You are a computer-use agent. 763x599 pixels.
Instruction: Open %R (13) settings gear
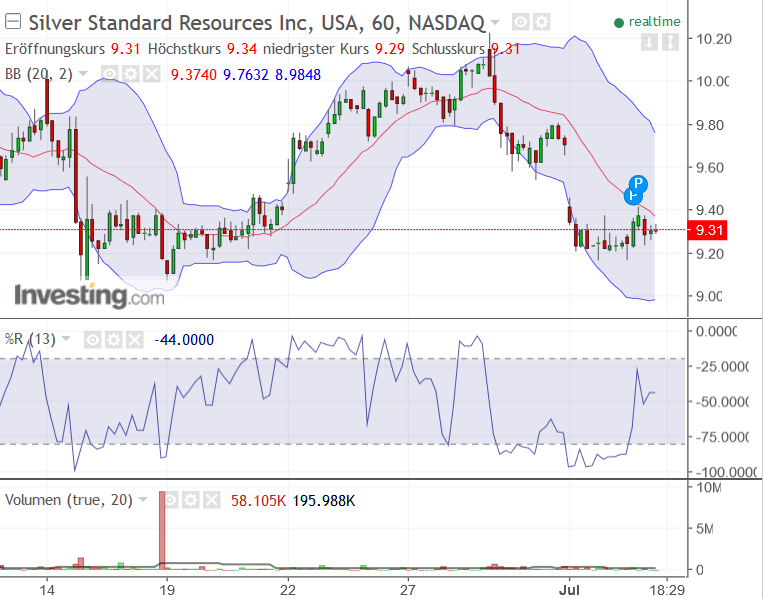click(x=113, y=340)
